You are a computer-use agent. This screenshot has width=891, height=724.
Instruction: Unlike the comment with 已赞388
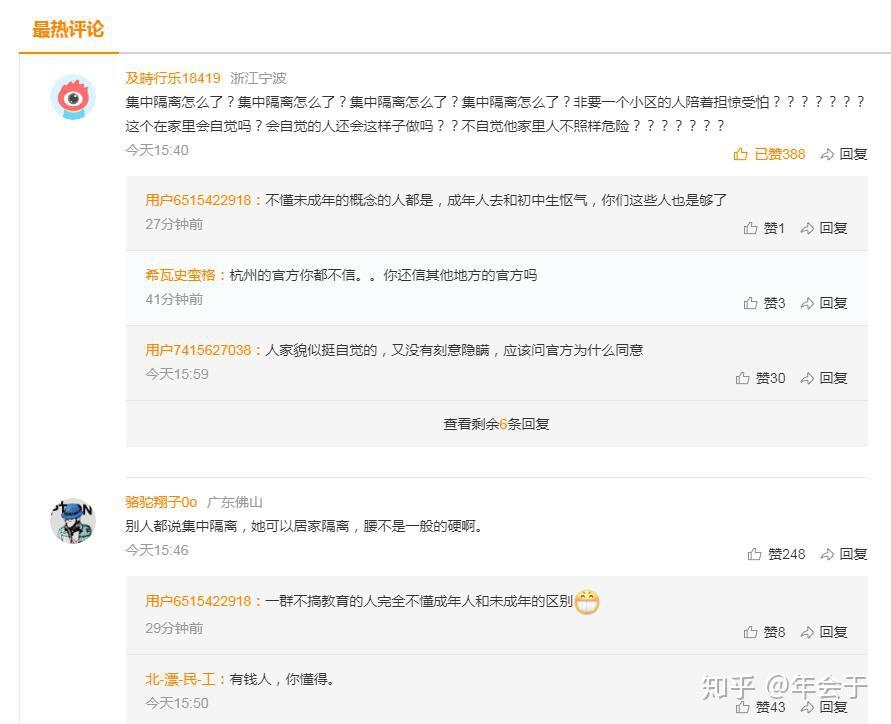point(769,154)
